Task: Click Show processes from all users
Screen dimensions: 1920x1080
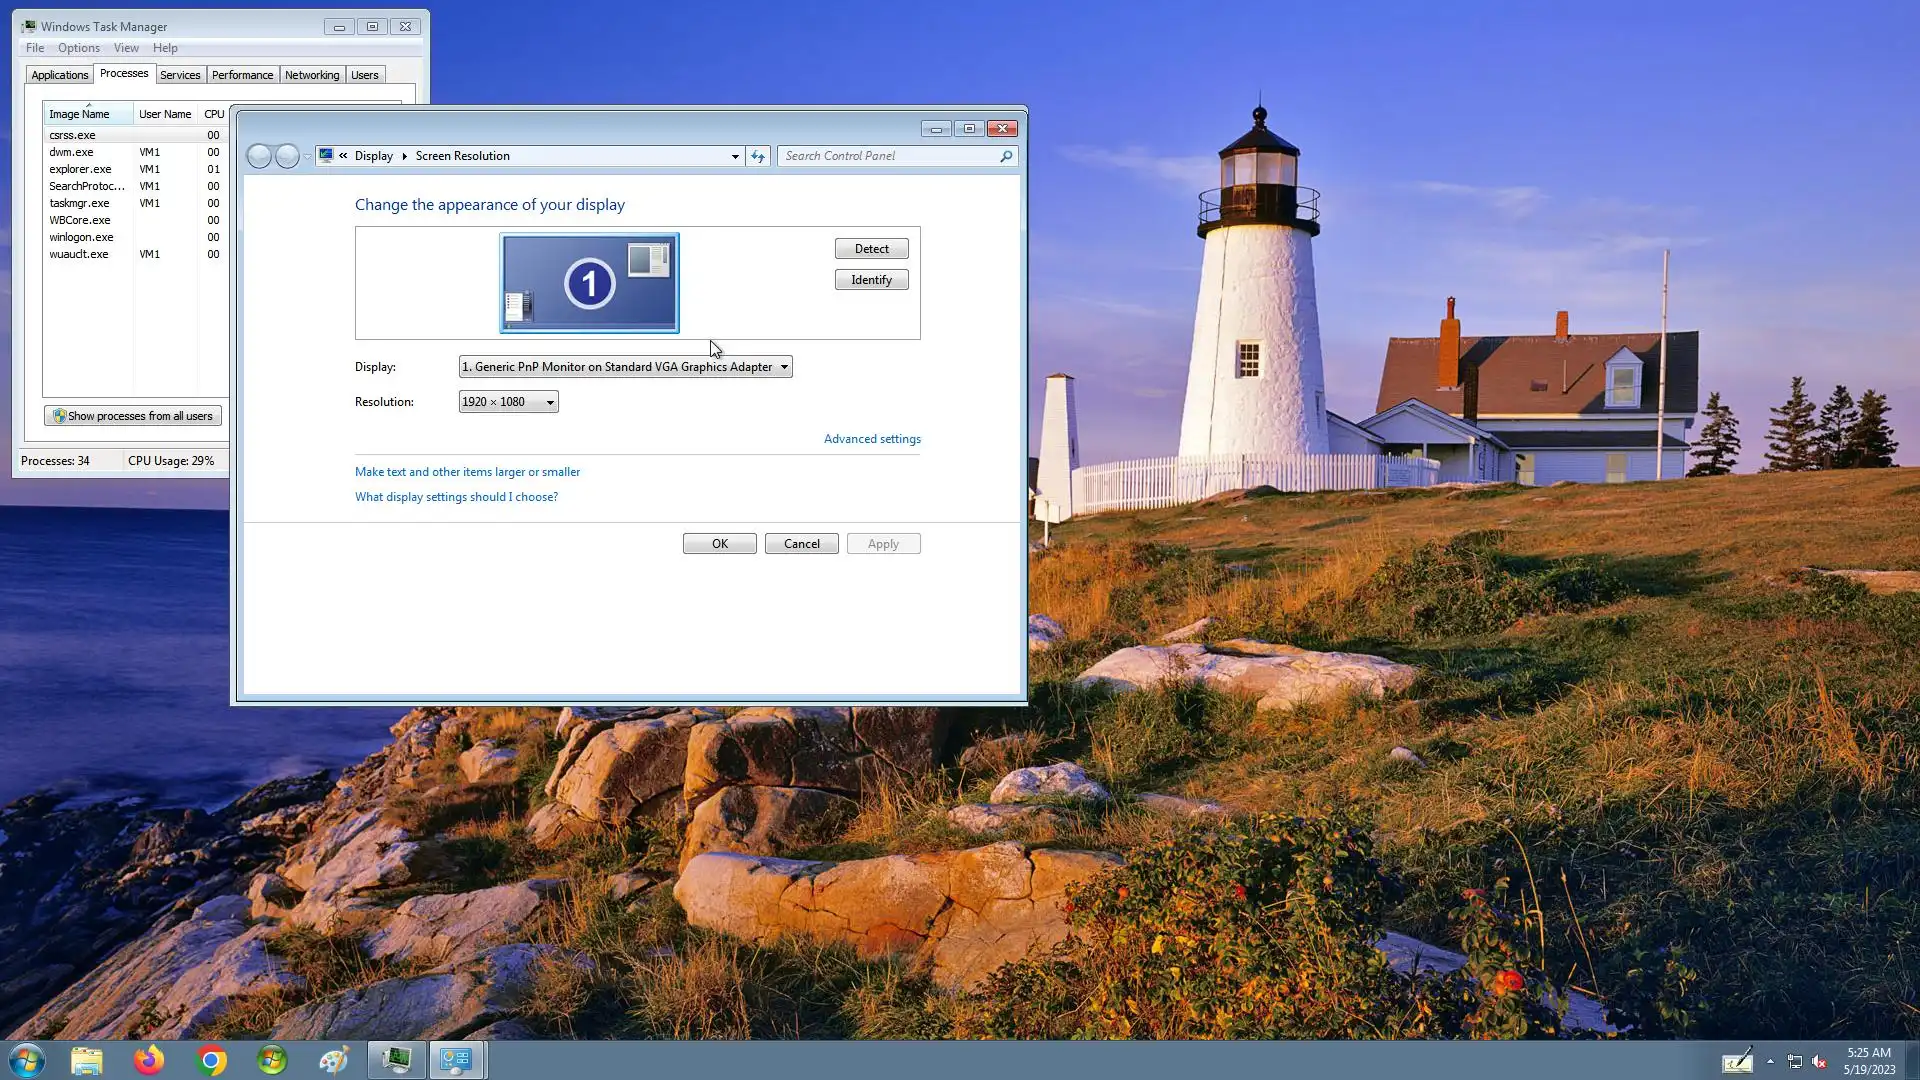Action: coord(133,416)
